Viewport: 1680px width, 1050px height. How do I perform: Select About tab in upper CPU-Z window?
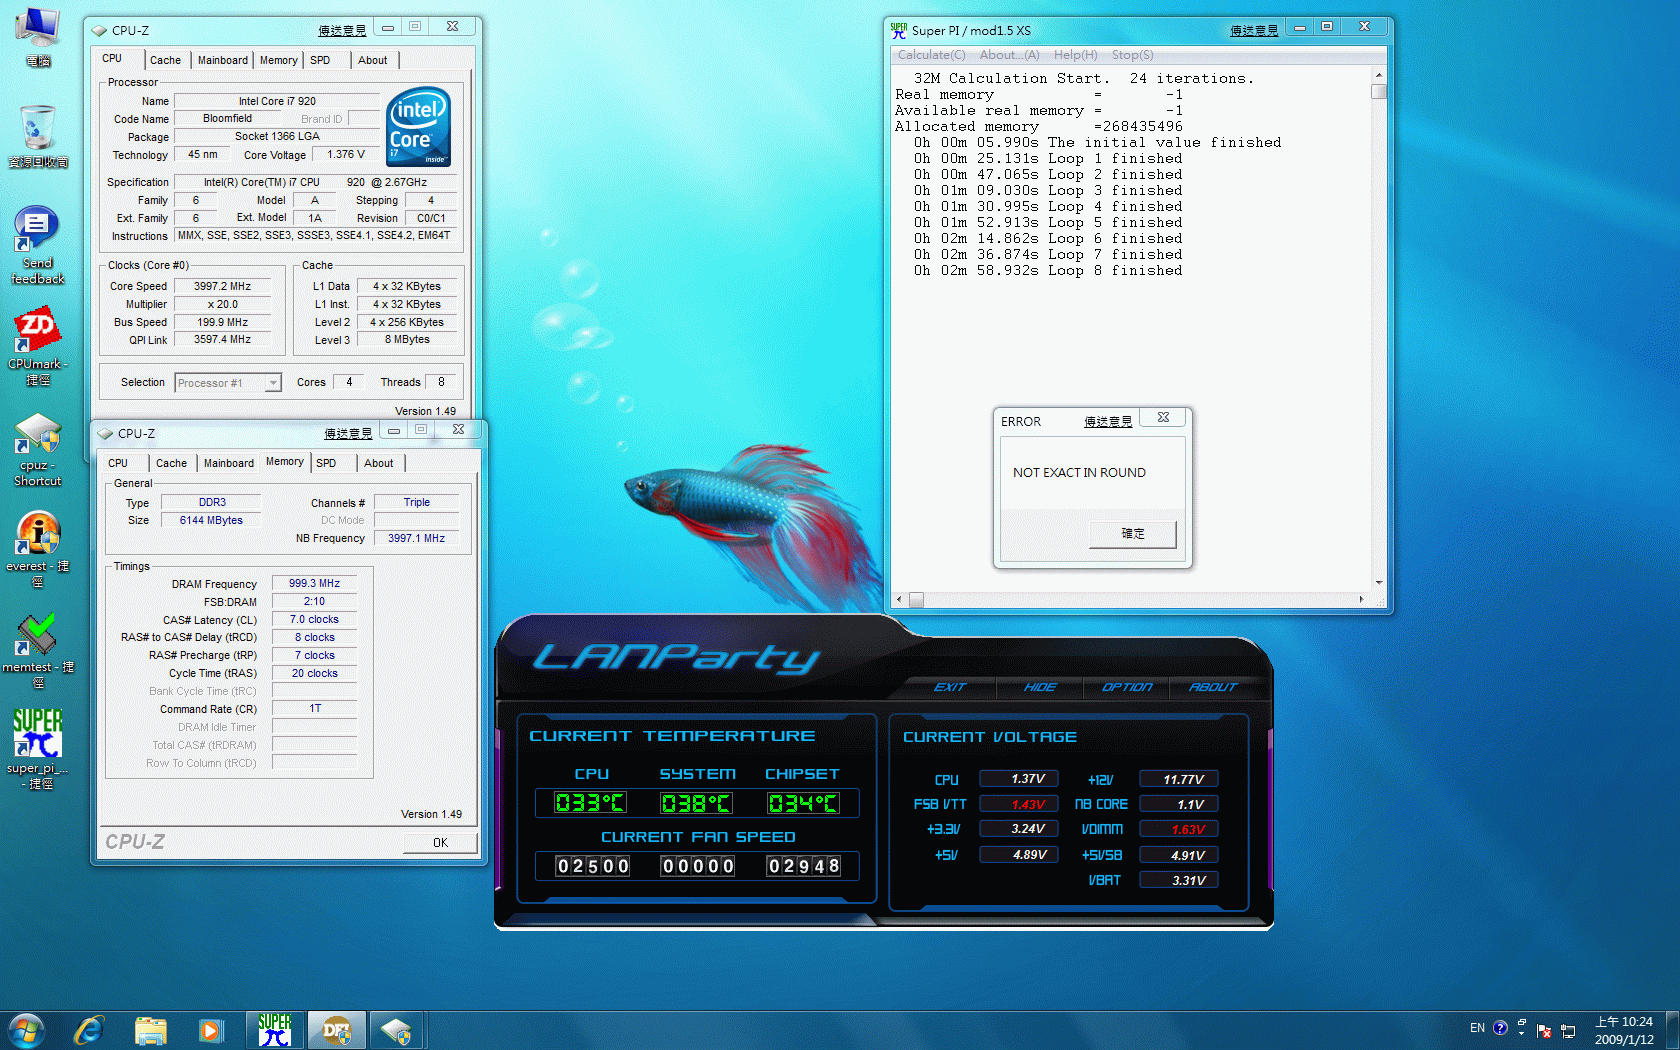tap(373, 60)
